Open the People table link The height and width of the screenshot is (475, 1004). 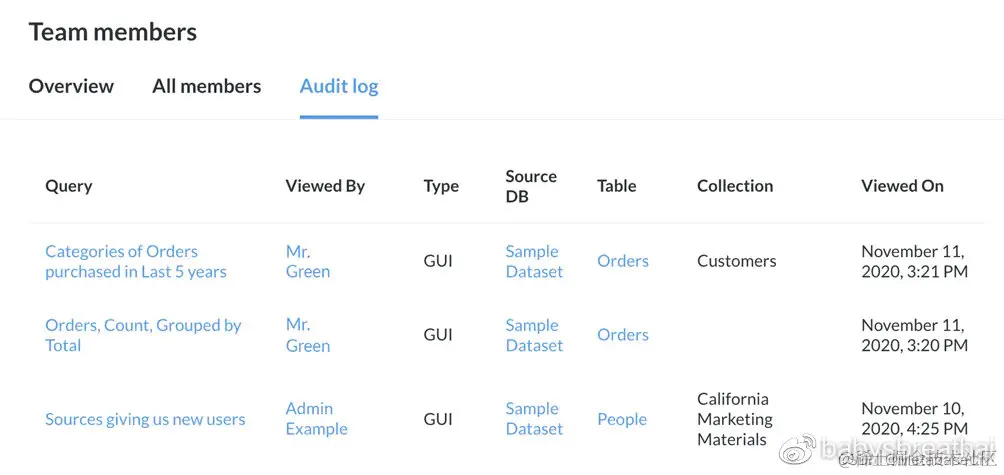tap(622, 419)
